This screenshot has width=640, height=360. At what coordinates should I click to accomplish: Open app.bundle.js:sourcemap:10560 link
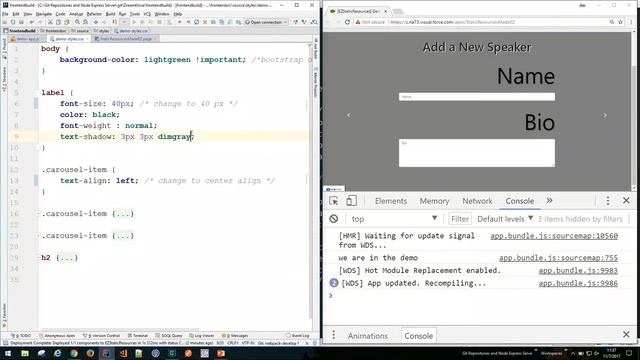554,236
